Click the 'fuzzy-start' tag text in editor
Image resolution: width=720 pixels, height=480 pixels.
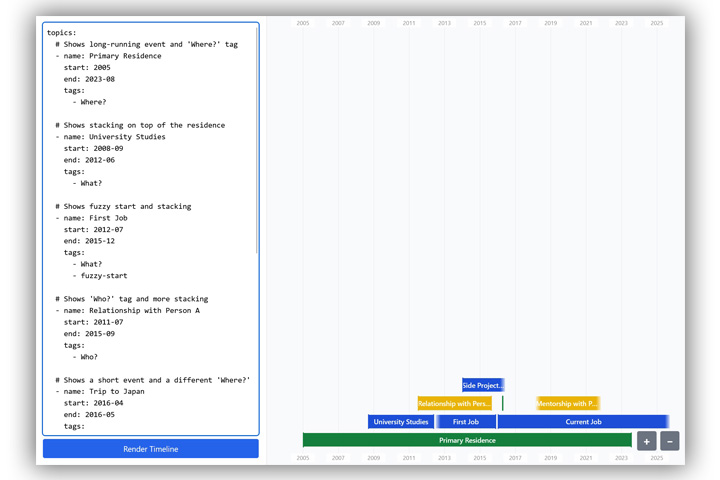[x=104, y=276]
